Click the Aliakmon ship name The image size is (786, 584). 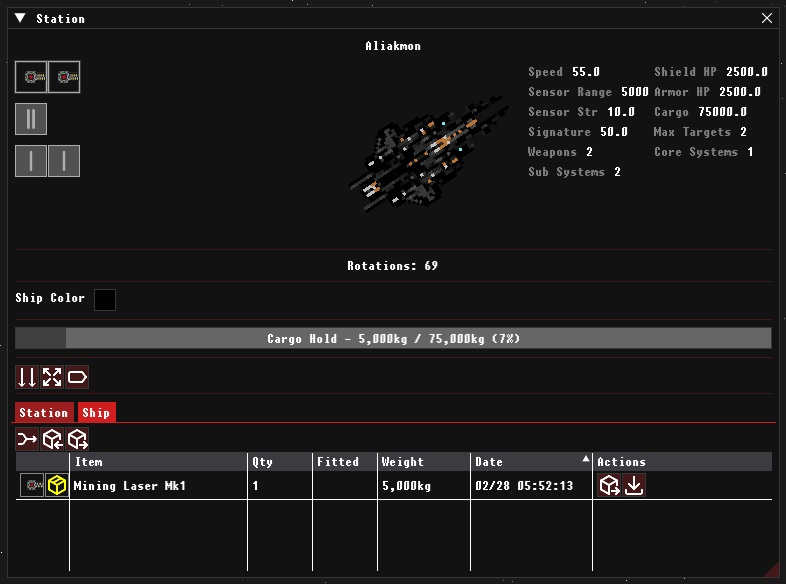click(x=393, y=46)
